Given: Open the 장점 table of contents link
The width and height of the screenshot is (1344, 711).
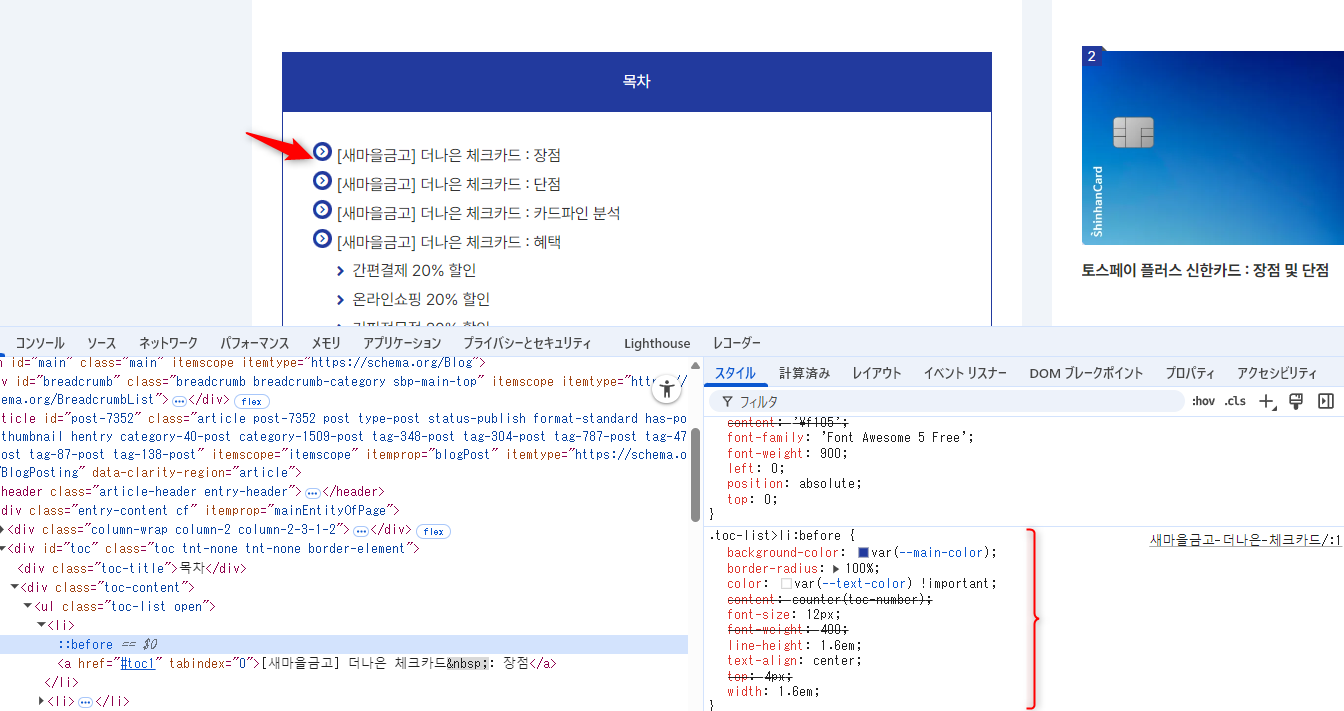Looking at the screenshot, I should tap(449, 155).
